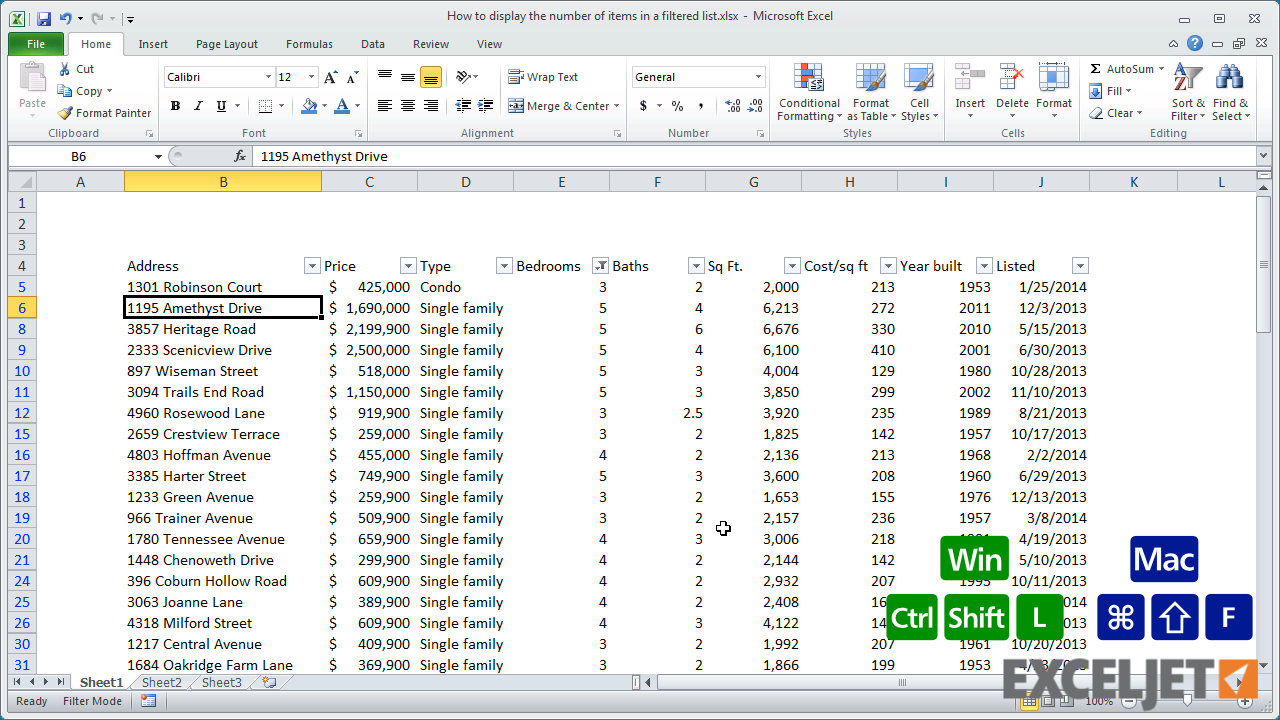The image size is (1280, 720).
Task: Open the Number Format dropdown showing General
Action: coord(698,76)
